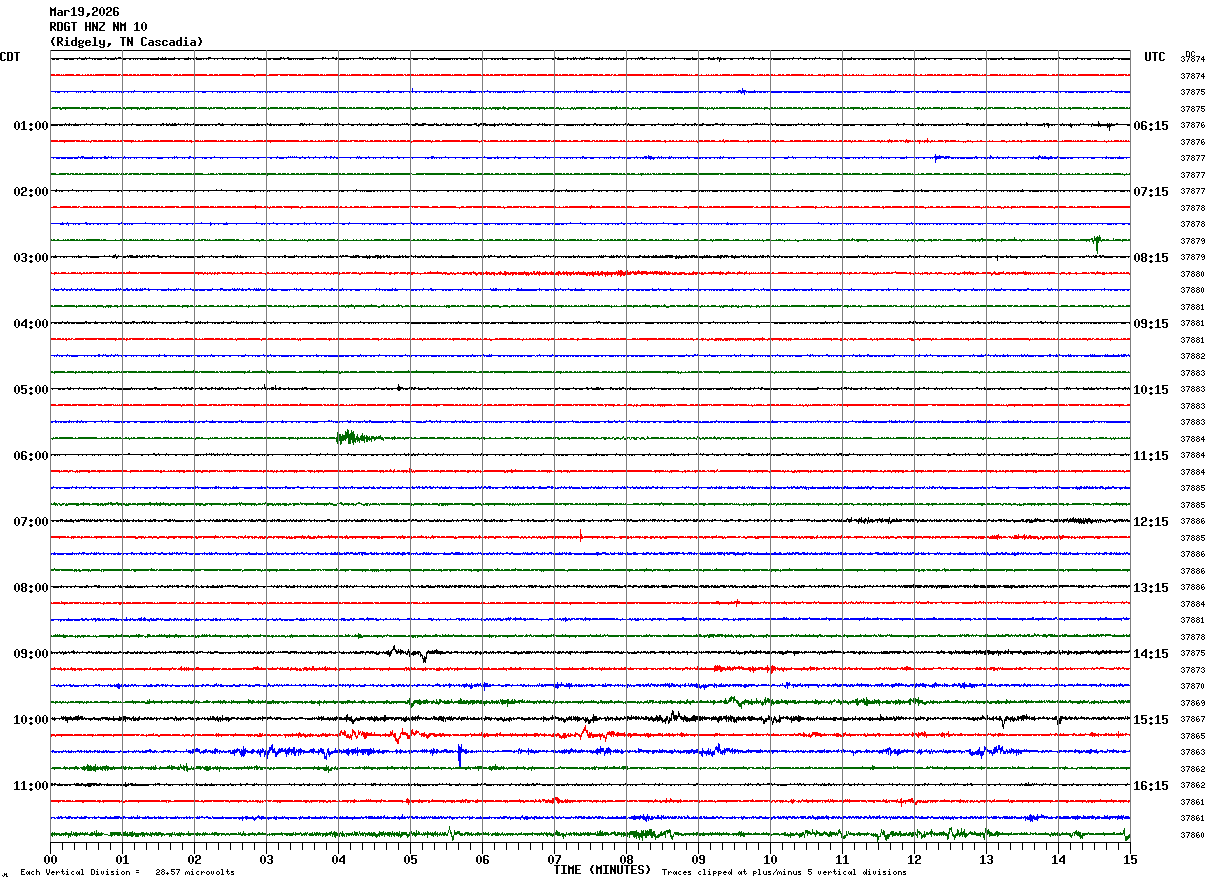Click minute 14 on the time axis

point(1058,859)
